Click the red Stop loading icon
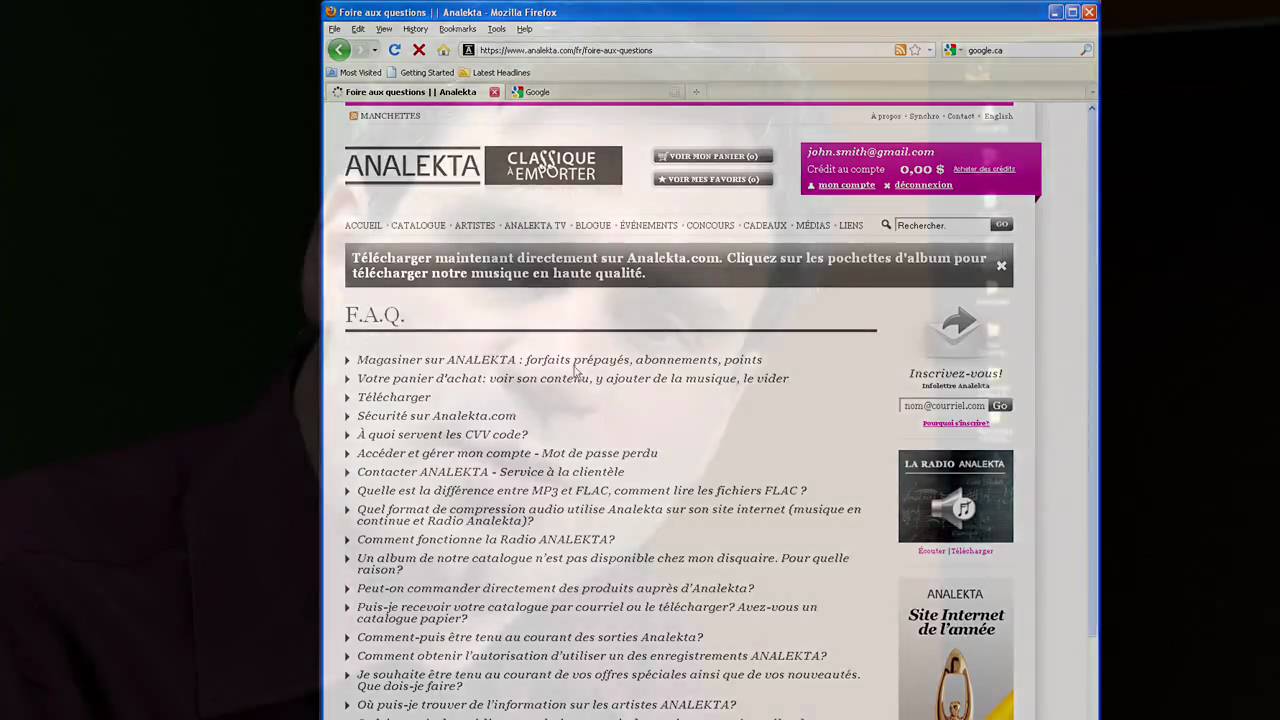This screenshot has width=1280, height=720. tap(419, 50)
